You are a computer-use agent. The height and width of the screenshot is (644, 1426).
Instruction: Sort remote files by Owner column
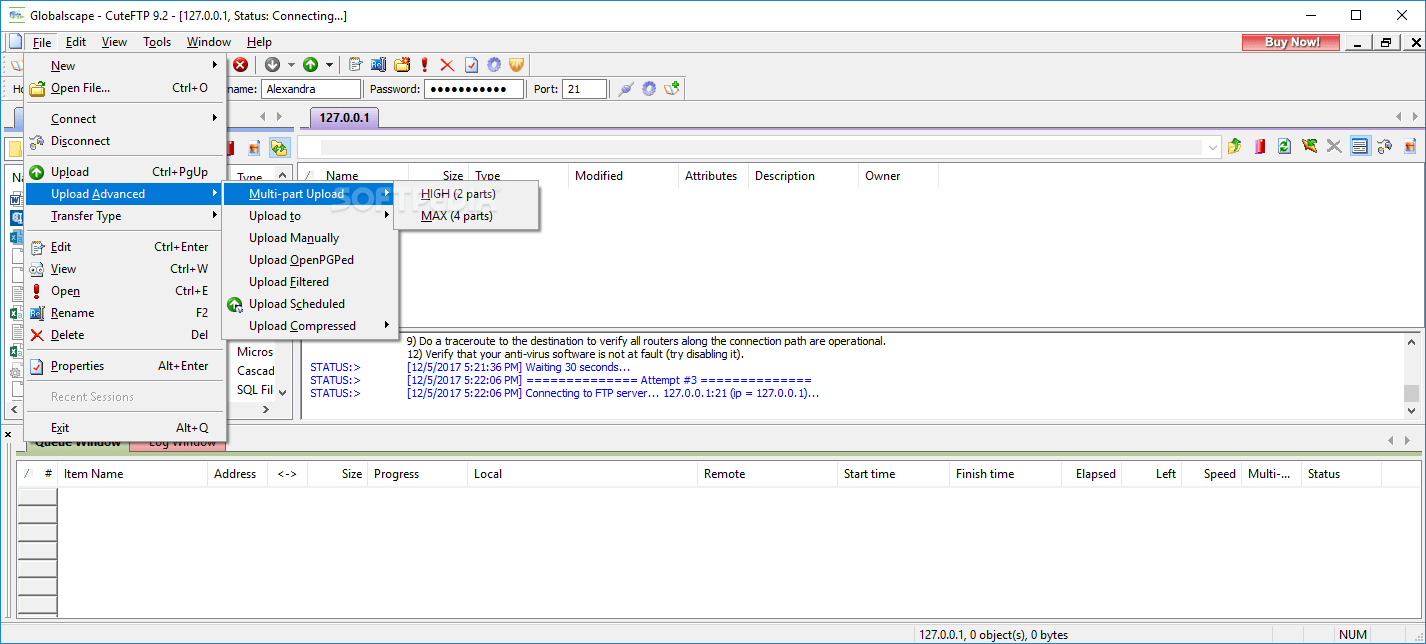pyautogui.click(x=898, y=176)
